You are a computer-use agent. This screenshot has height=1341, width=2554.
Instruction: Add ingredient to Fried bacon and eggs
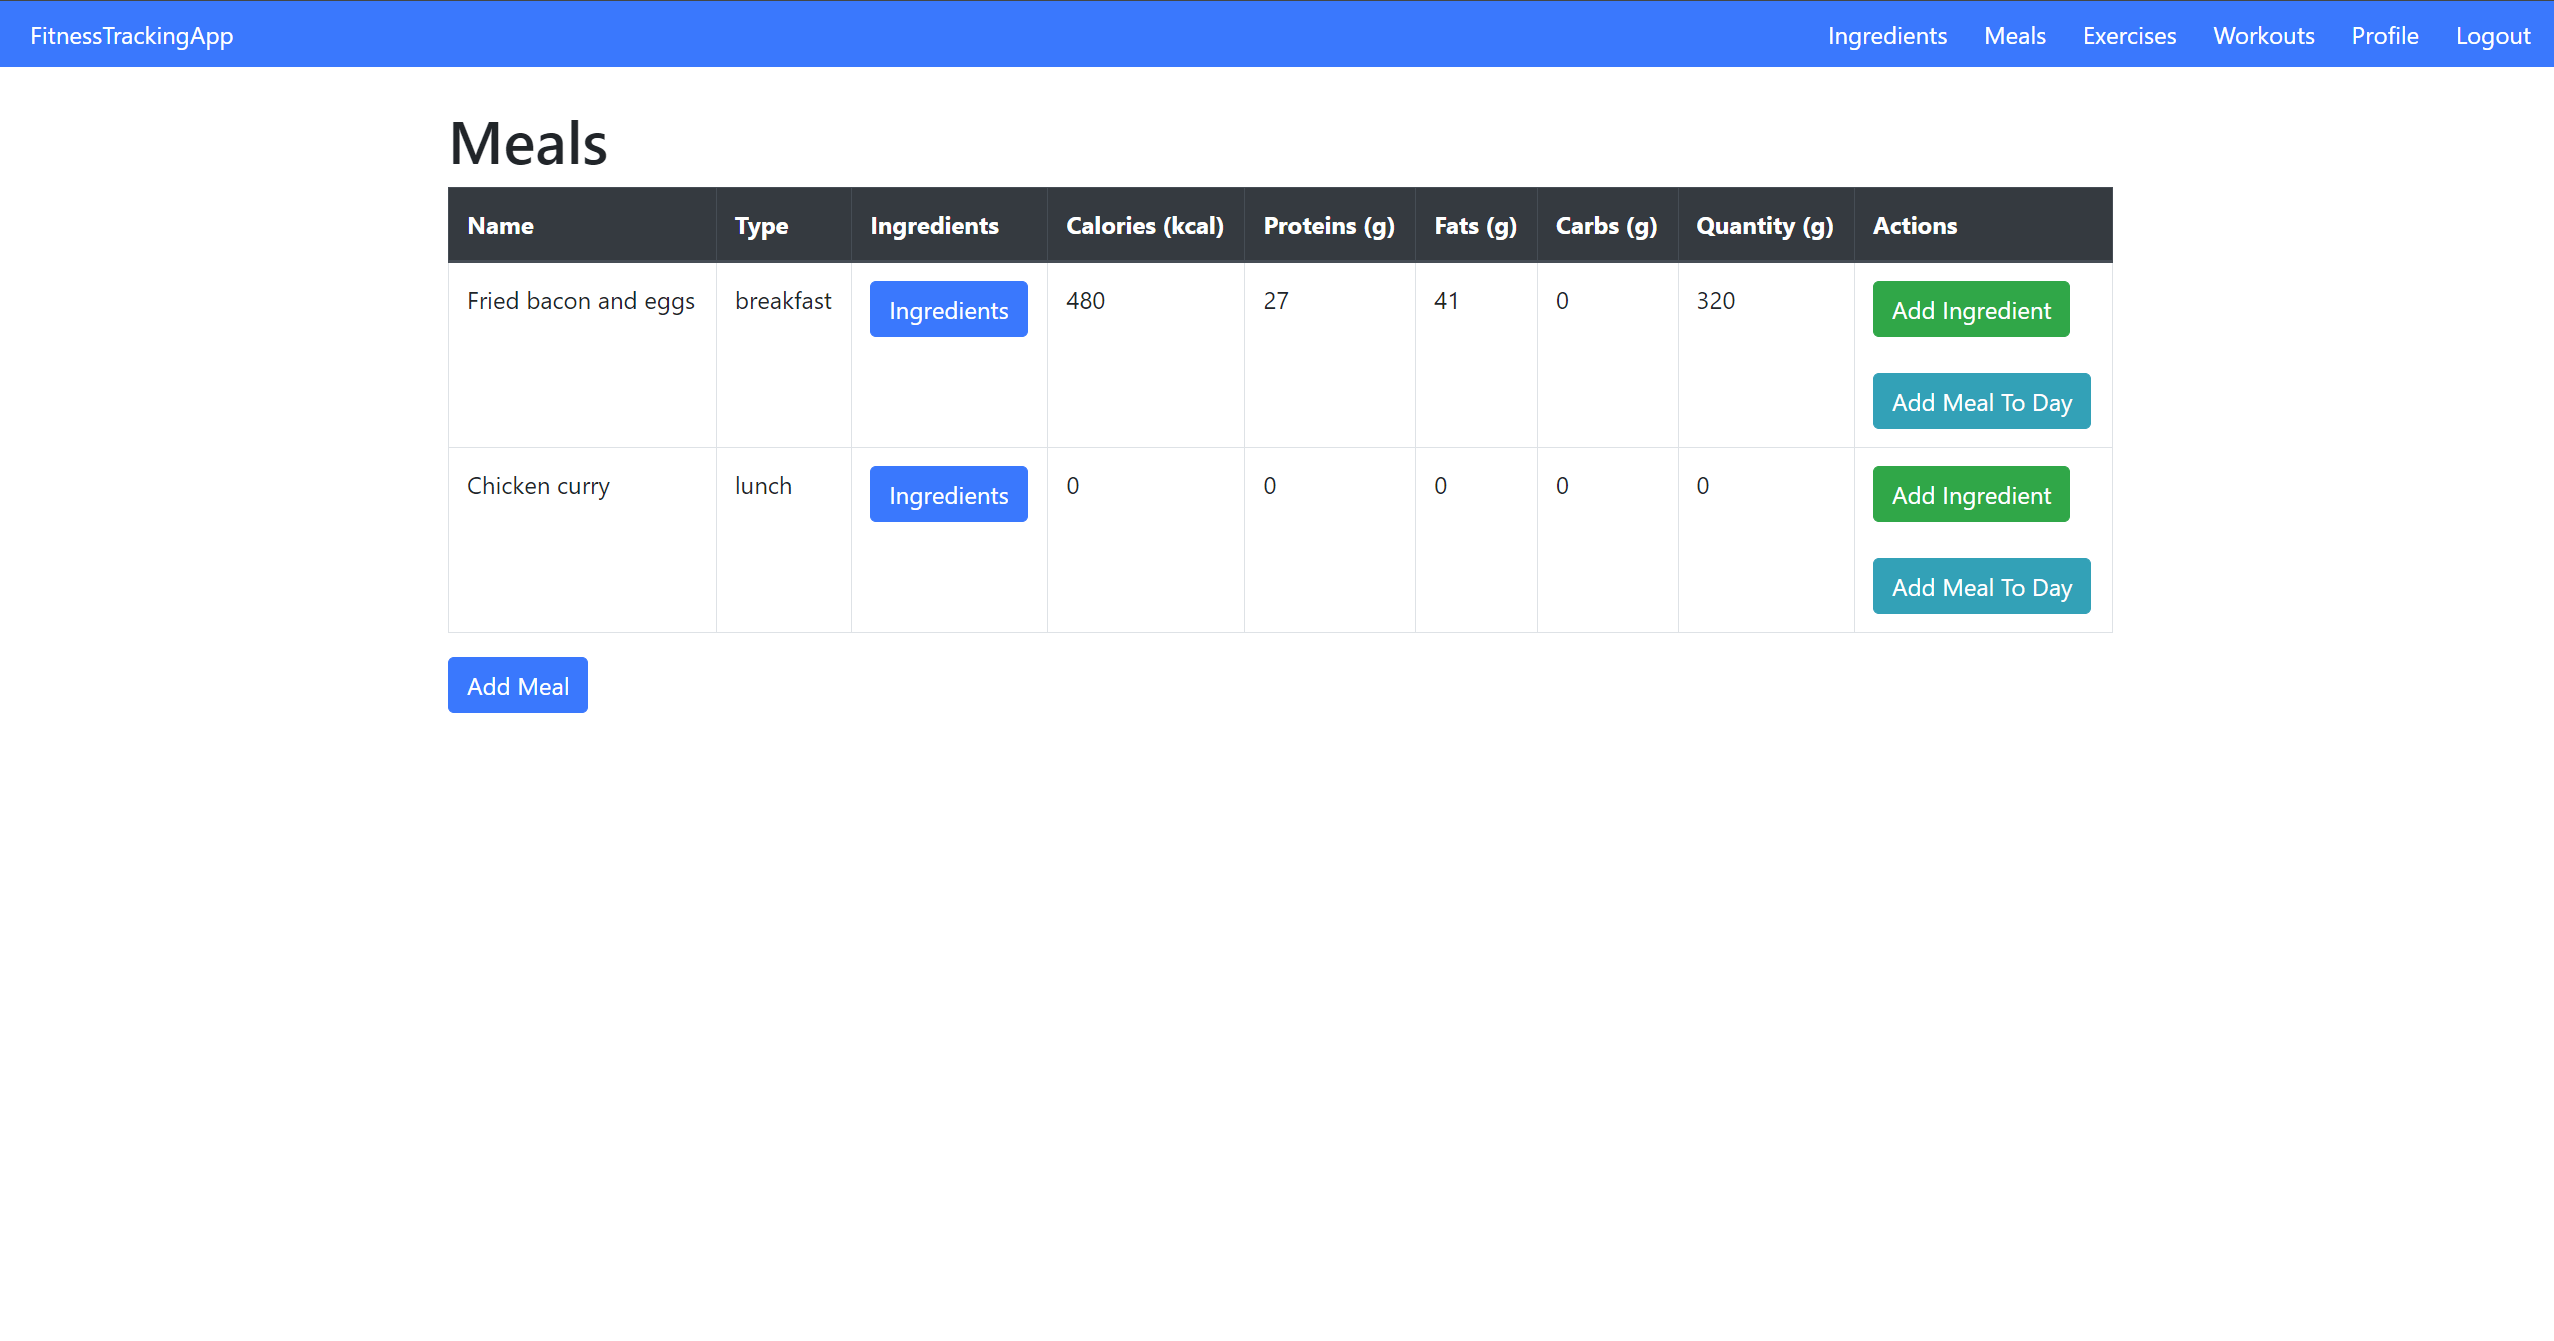pyautogui.click(x=1970, y=310)
